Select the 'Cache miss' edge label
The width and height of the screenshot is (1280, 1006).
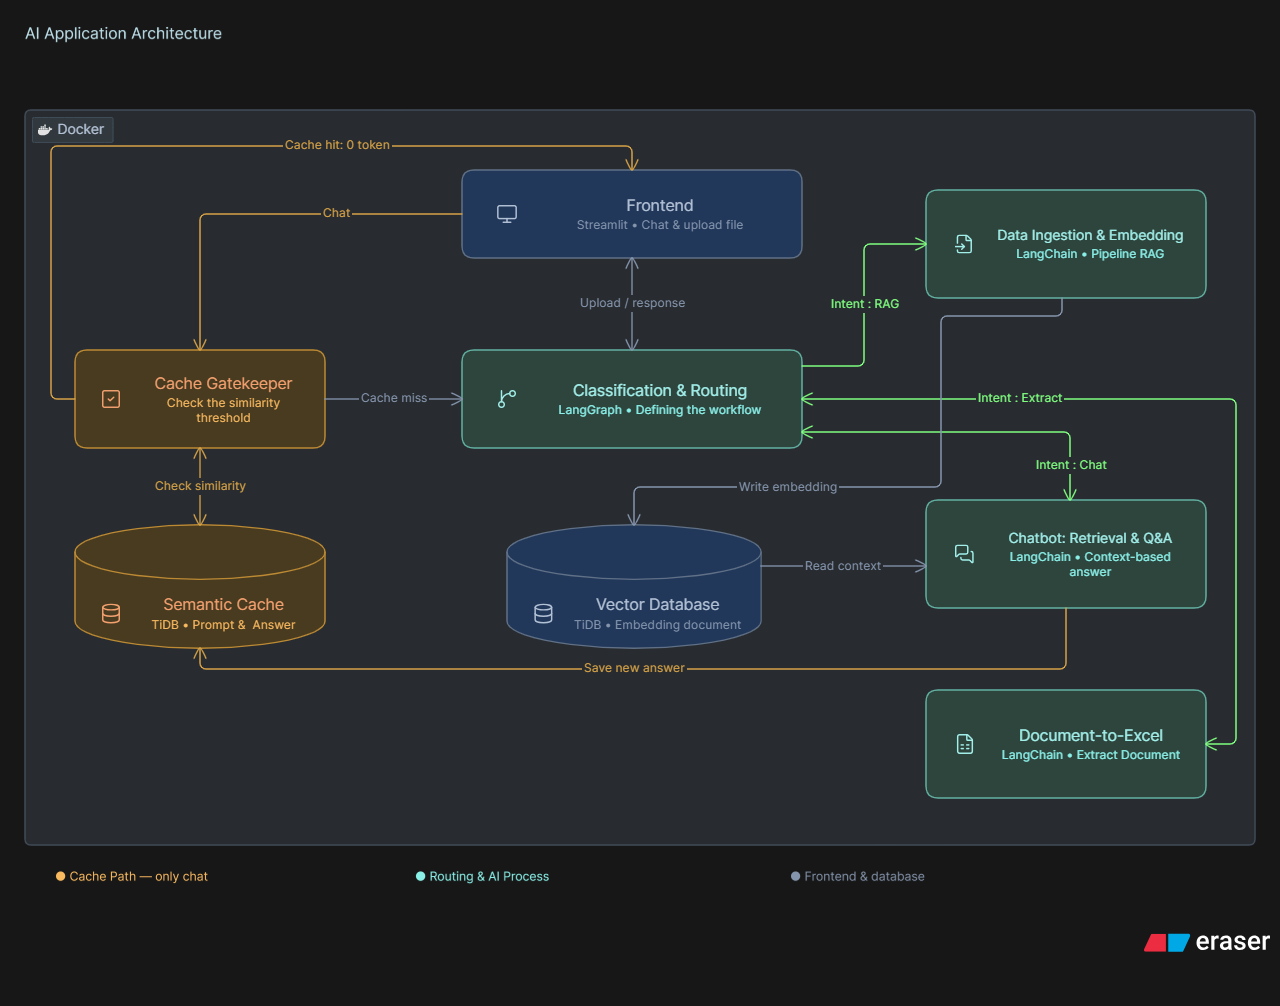click(x=394, y=398)
